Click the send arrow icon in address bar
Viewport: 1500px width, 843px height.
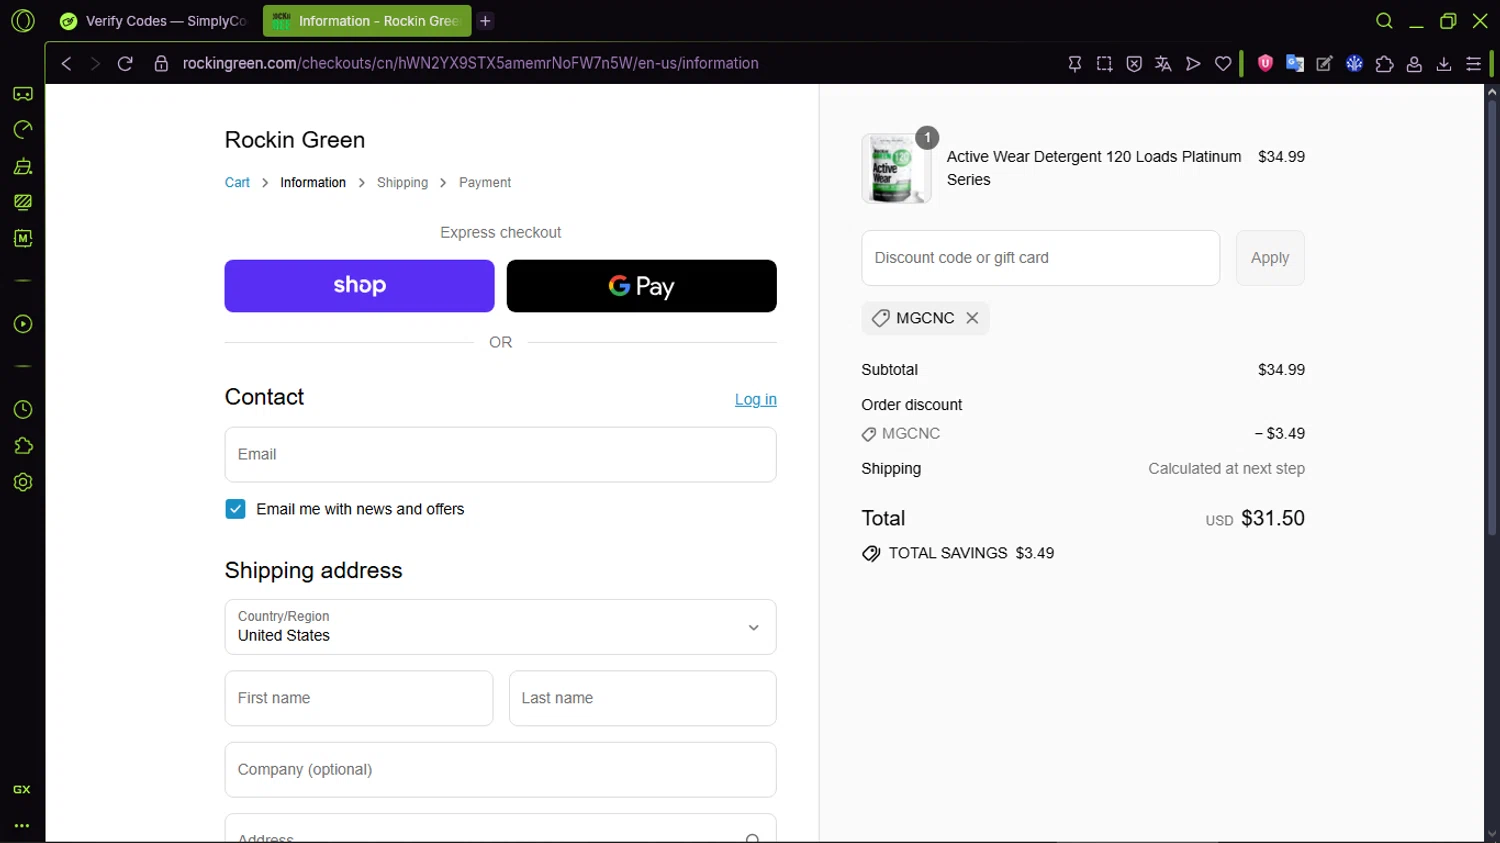point(1193,64)
